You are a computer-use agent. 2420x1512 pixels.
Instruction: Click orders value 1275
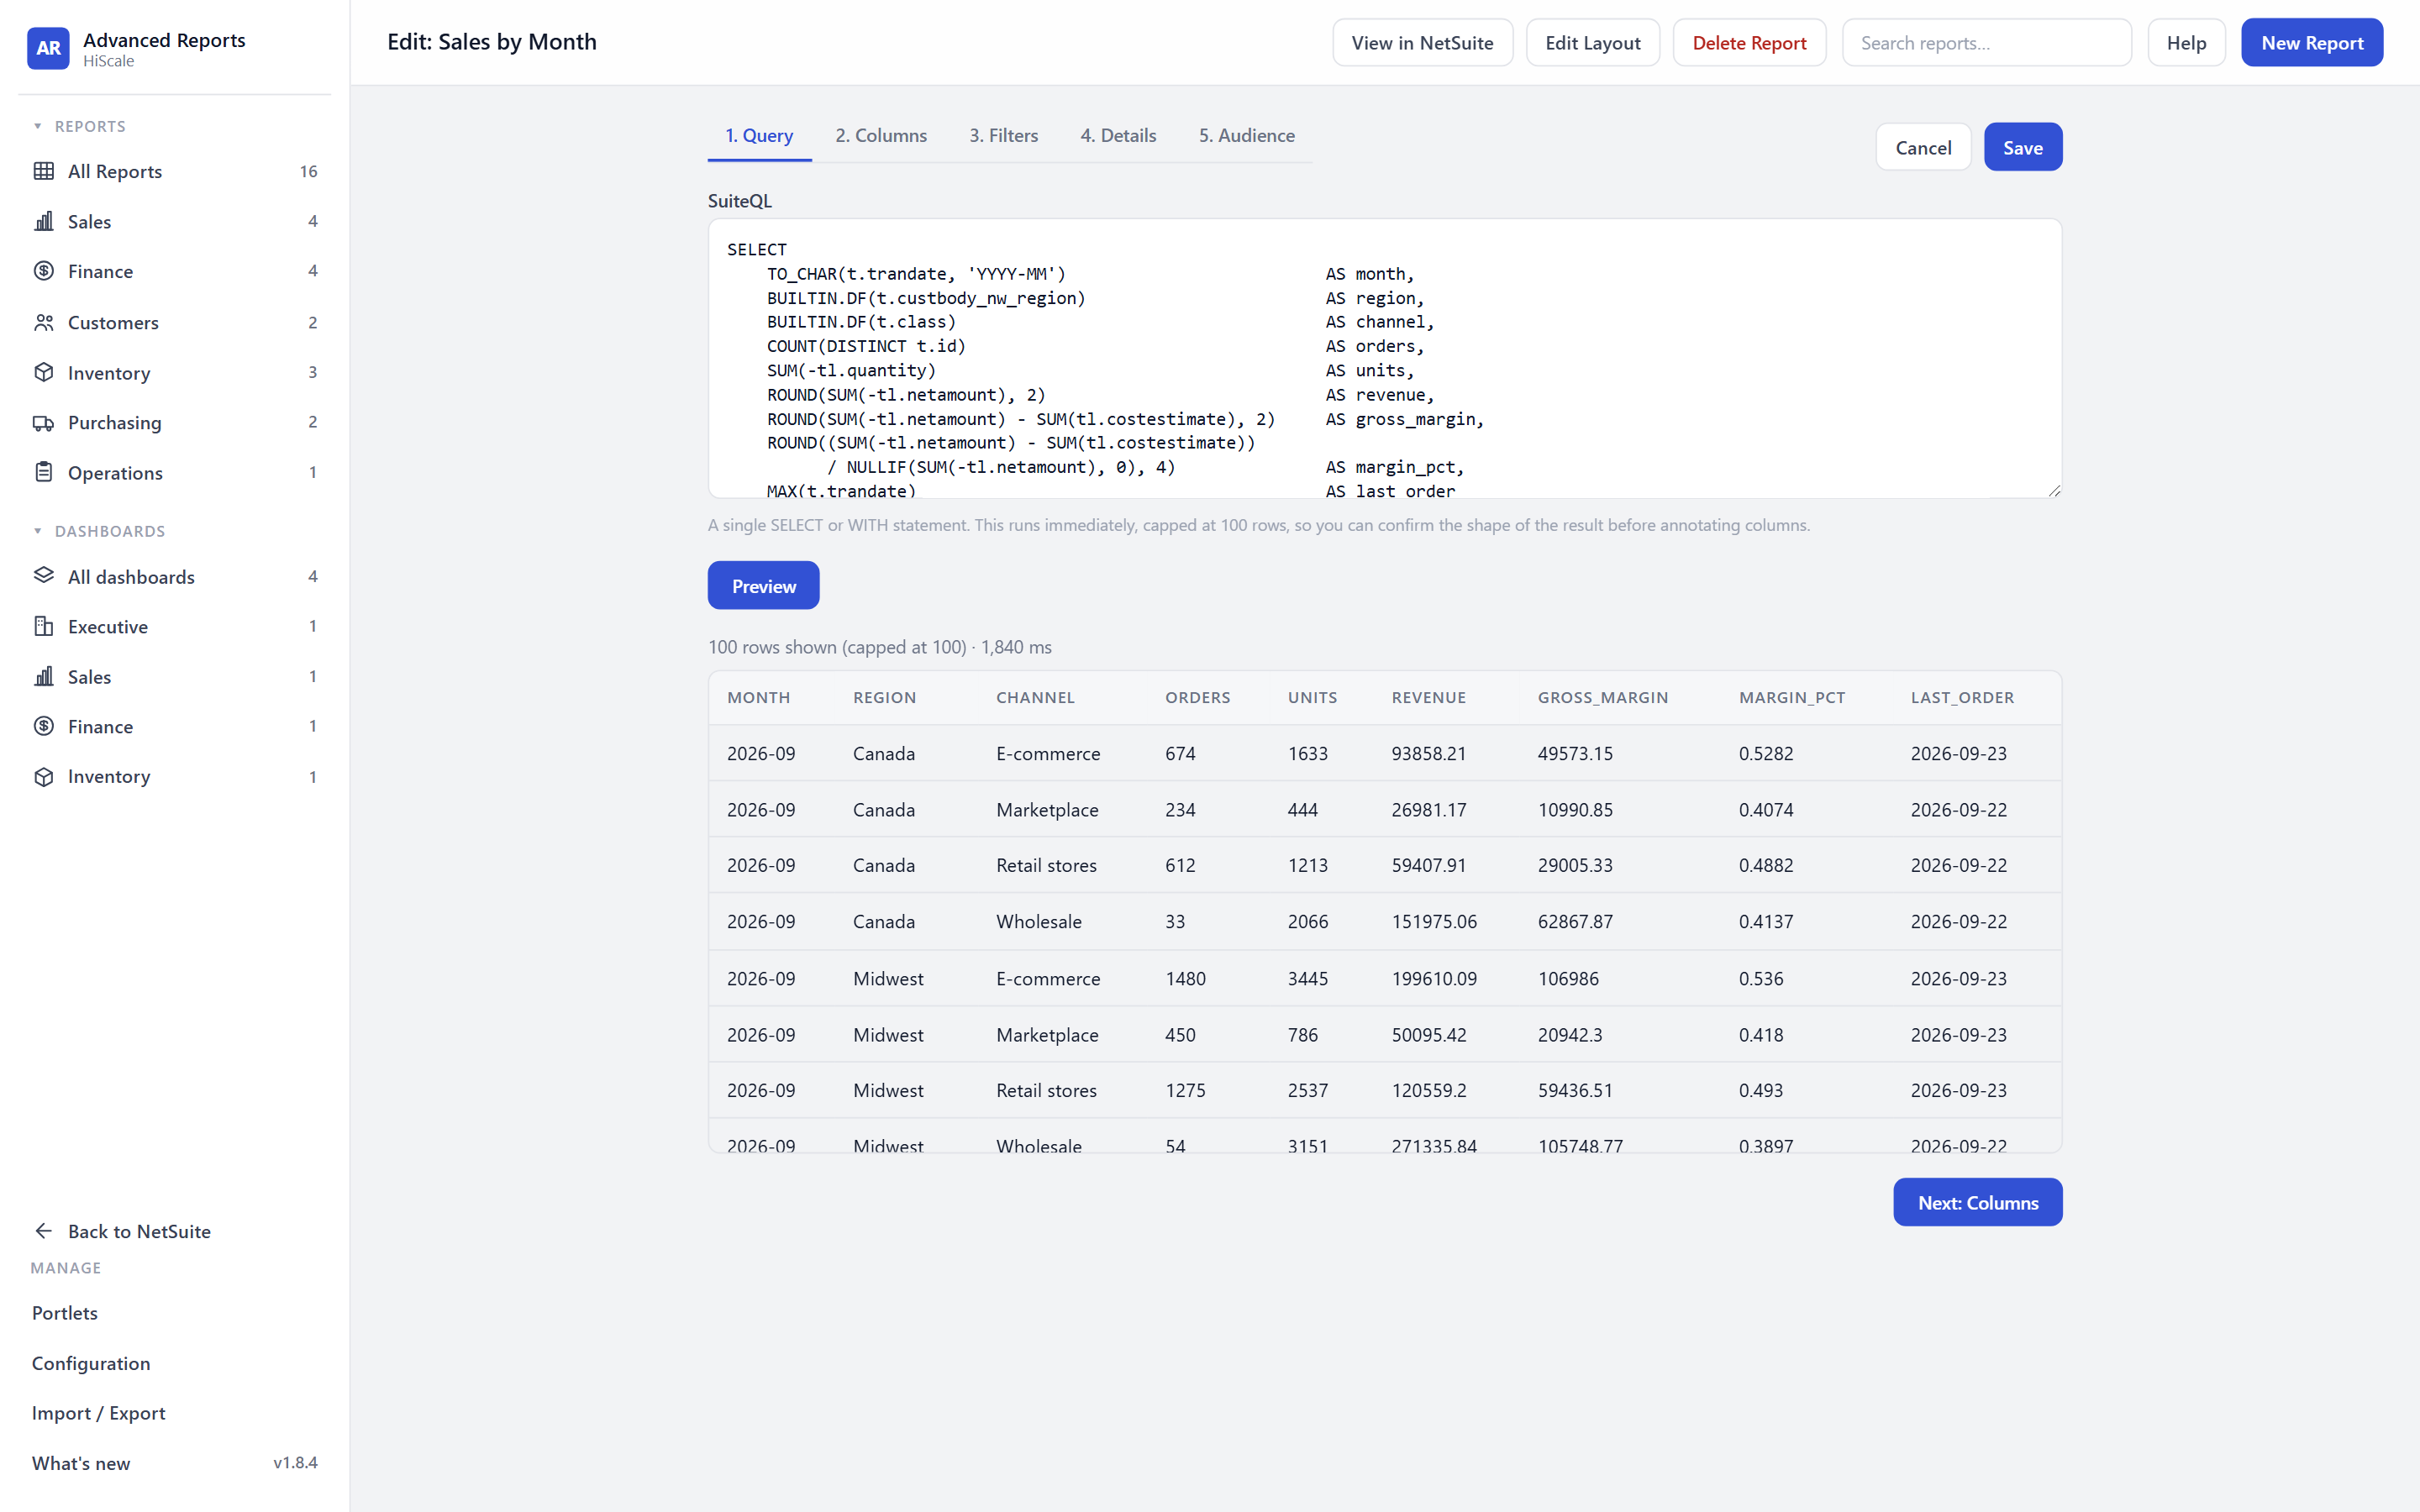[x=1185, y=1090]
